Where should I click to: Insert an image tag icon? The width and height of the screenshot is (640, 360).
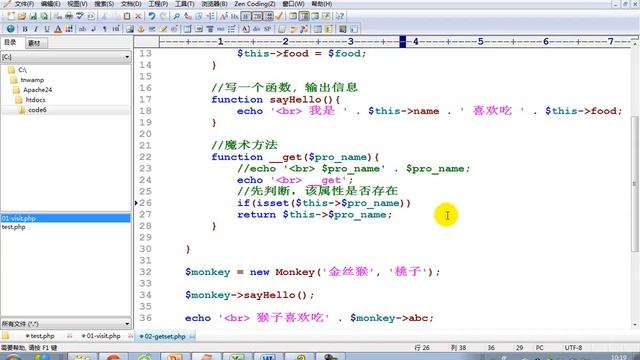tap(130, 29)
